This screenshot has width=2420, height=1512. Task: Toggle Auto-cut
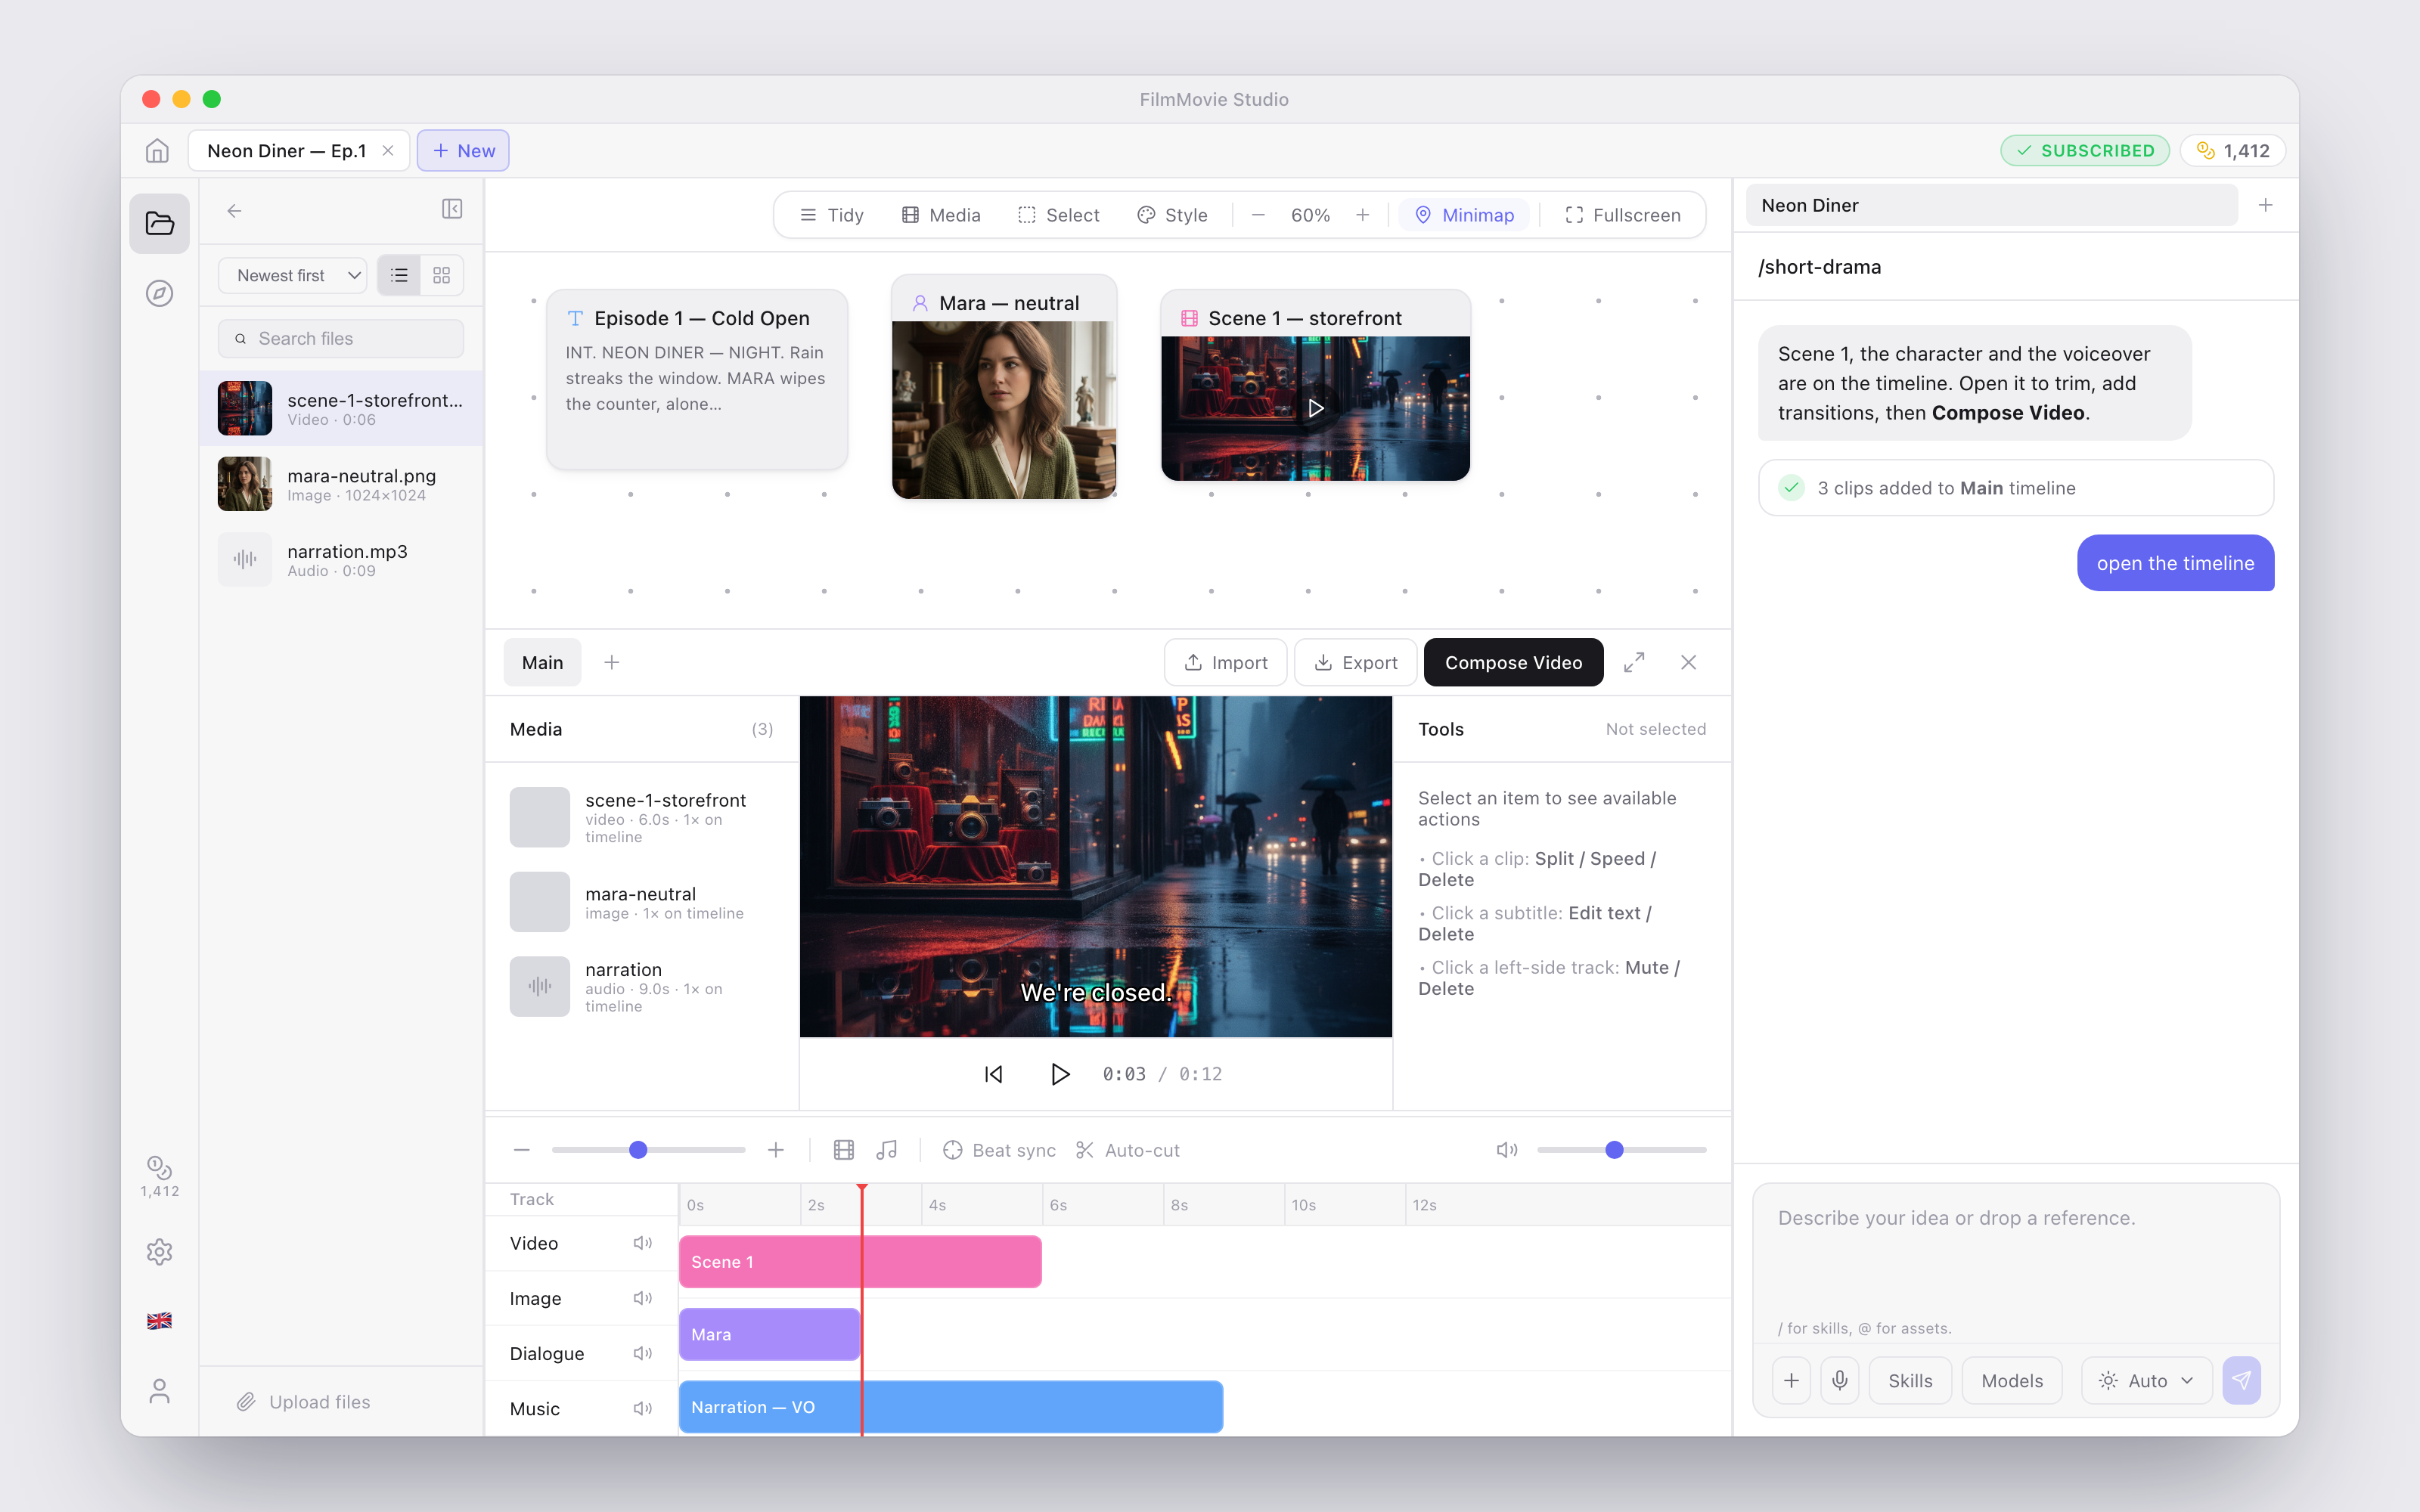pos(1127,1150)
